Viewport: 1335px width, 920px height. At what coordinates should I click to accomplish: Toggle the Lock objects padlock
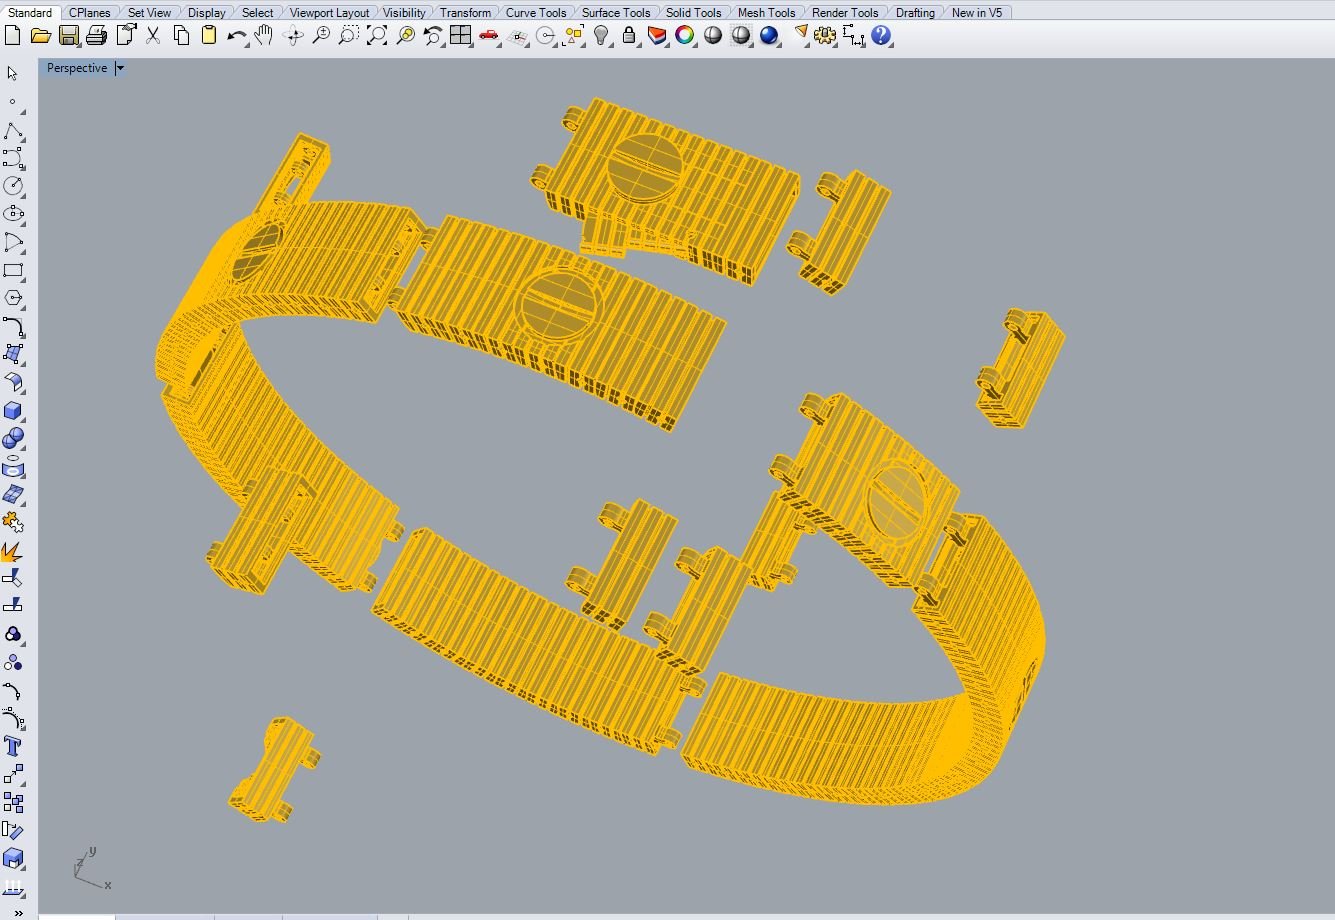point(629,36)
